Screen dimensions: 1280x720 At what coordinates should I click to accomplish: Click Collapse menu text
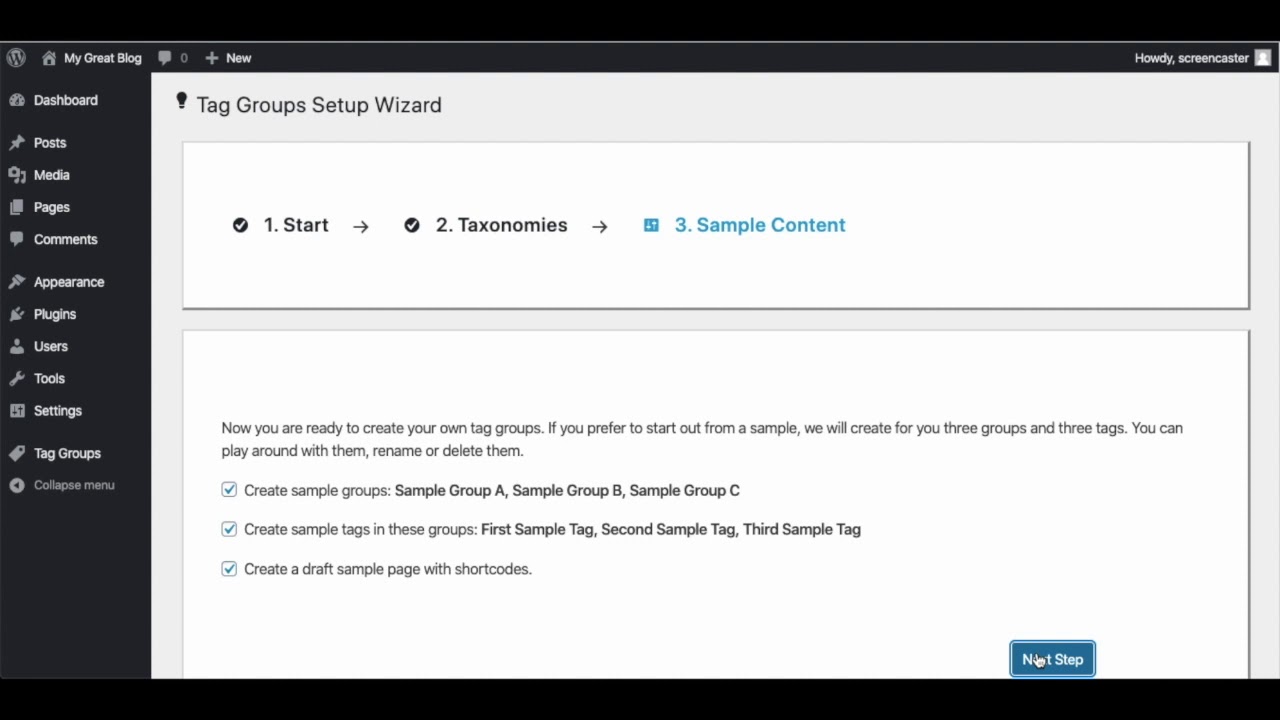click(x=74, y=485)
